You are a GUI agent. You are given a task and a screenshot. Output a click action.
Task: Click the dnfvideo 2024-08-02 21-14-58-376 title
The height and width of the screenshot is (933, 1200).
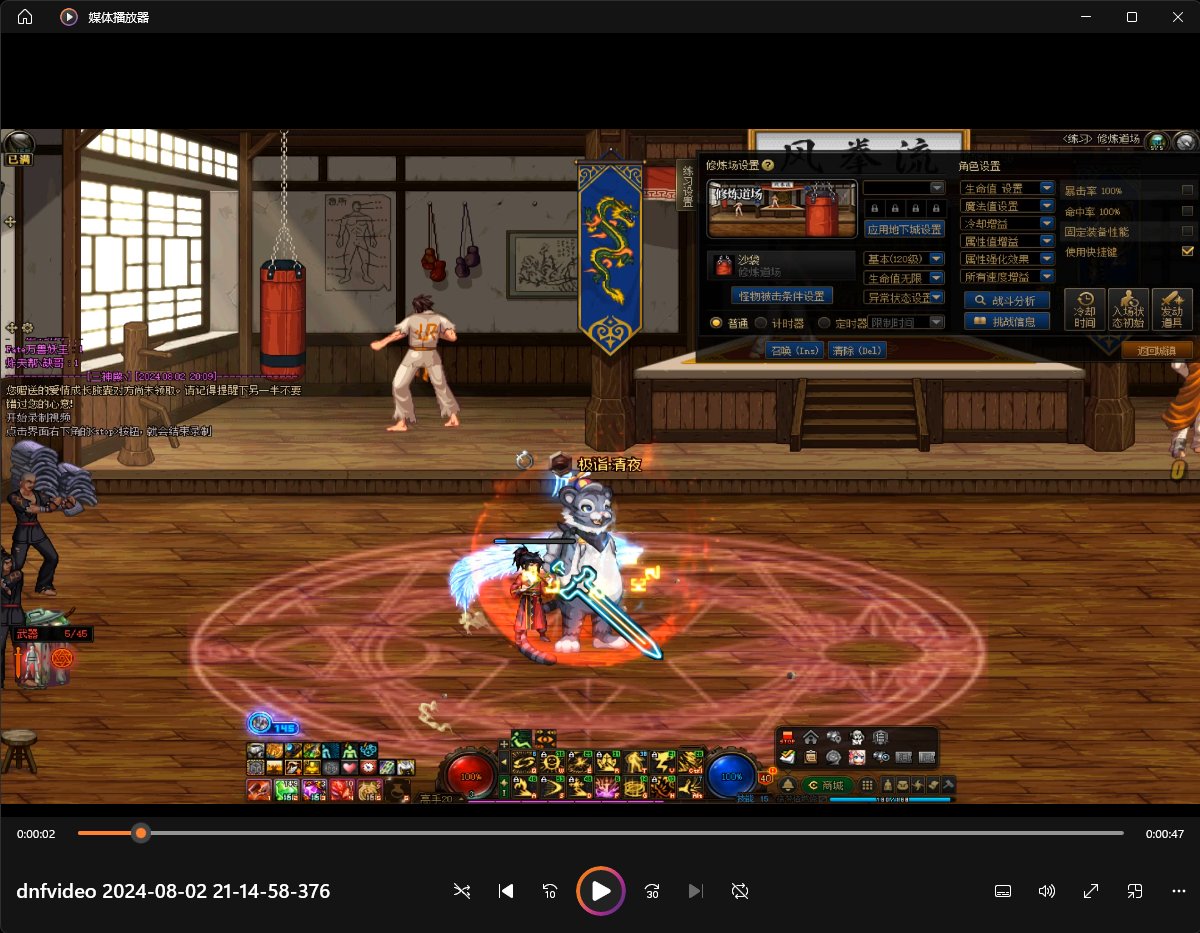[x=173, y=891]
